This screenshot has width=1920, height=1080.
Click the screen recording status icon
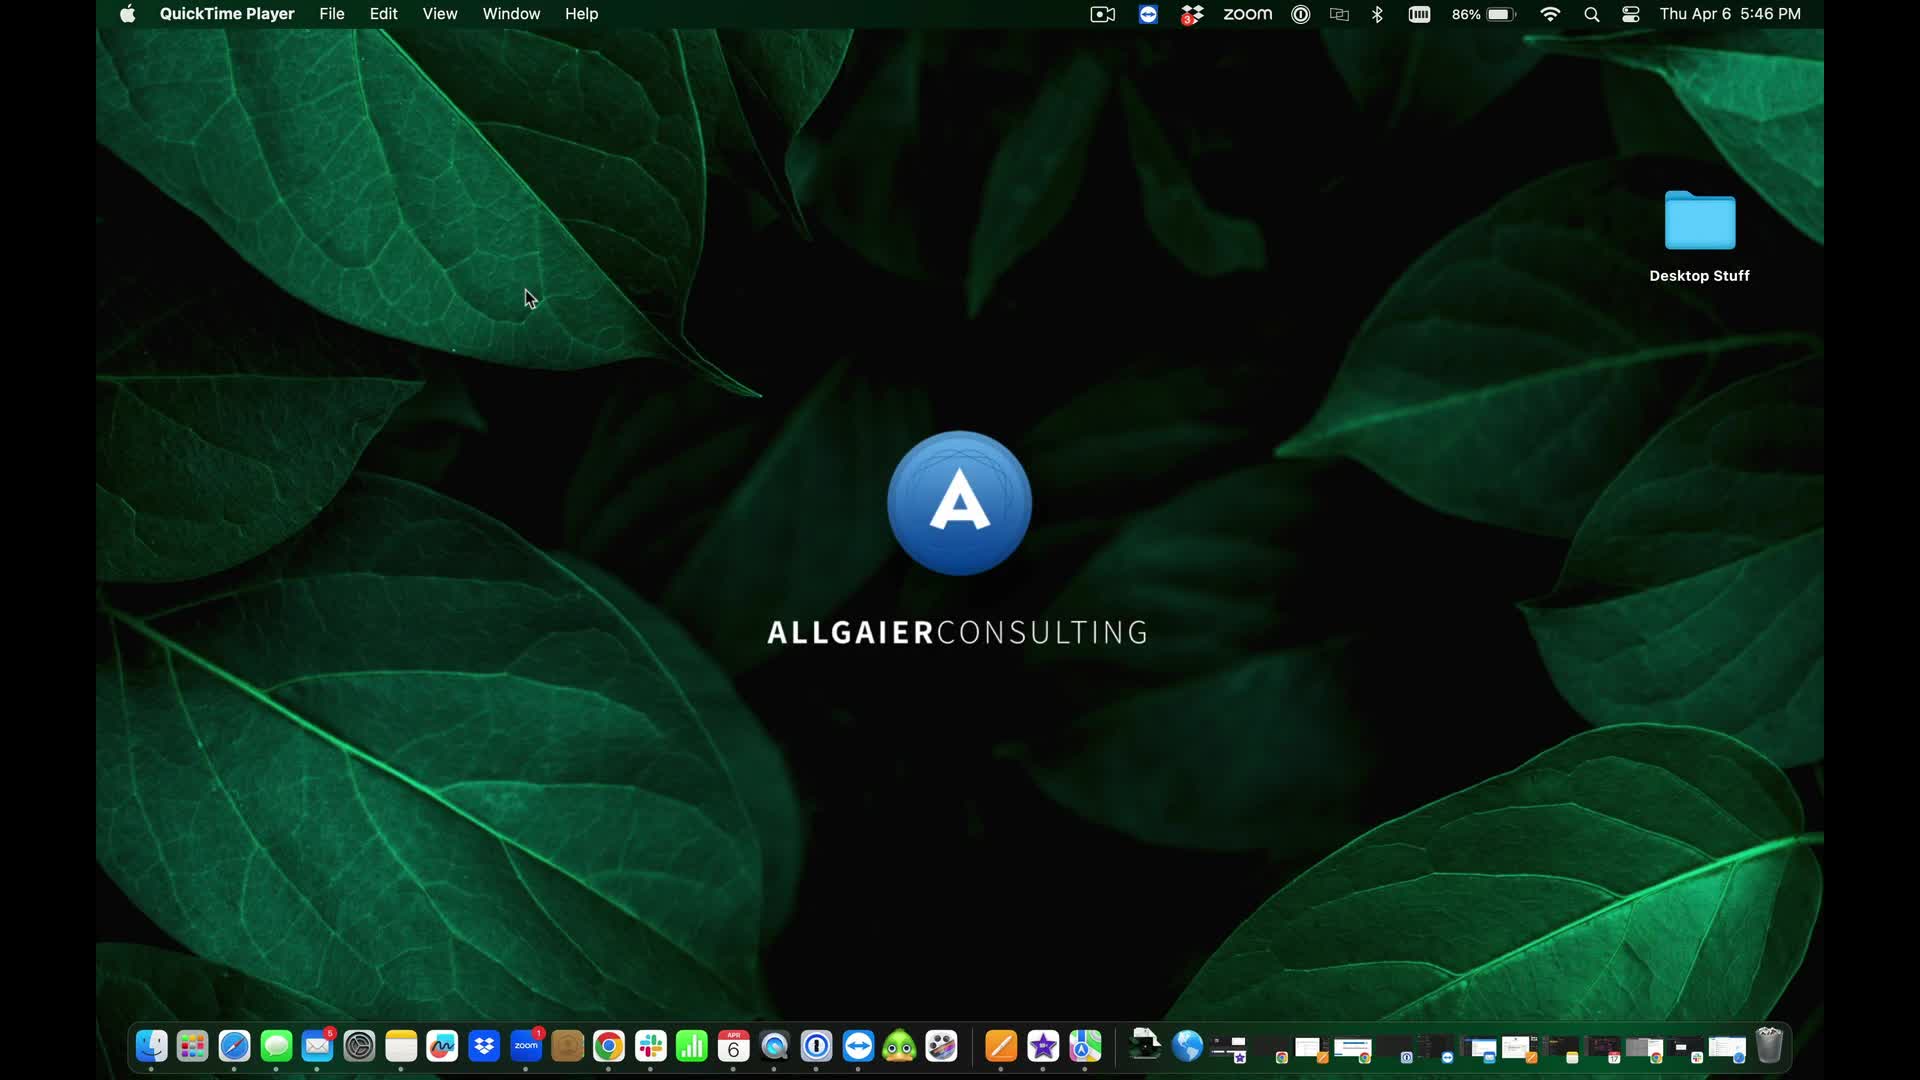pyautogui.click(x=1102, y=14)
